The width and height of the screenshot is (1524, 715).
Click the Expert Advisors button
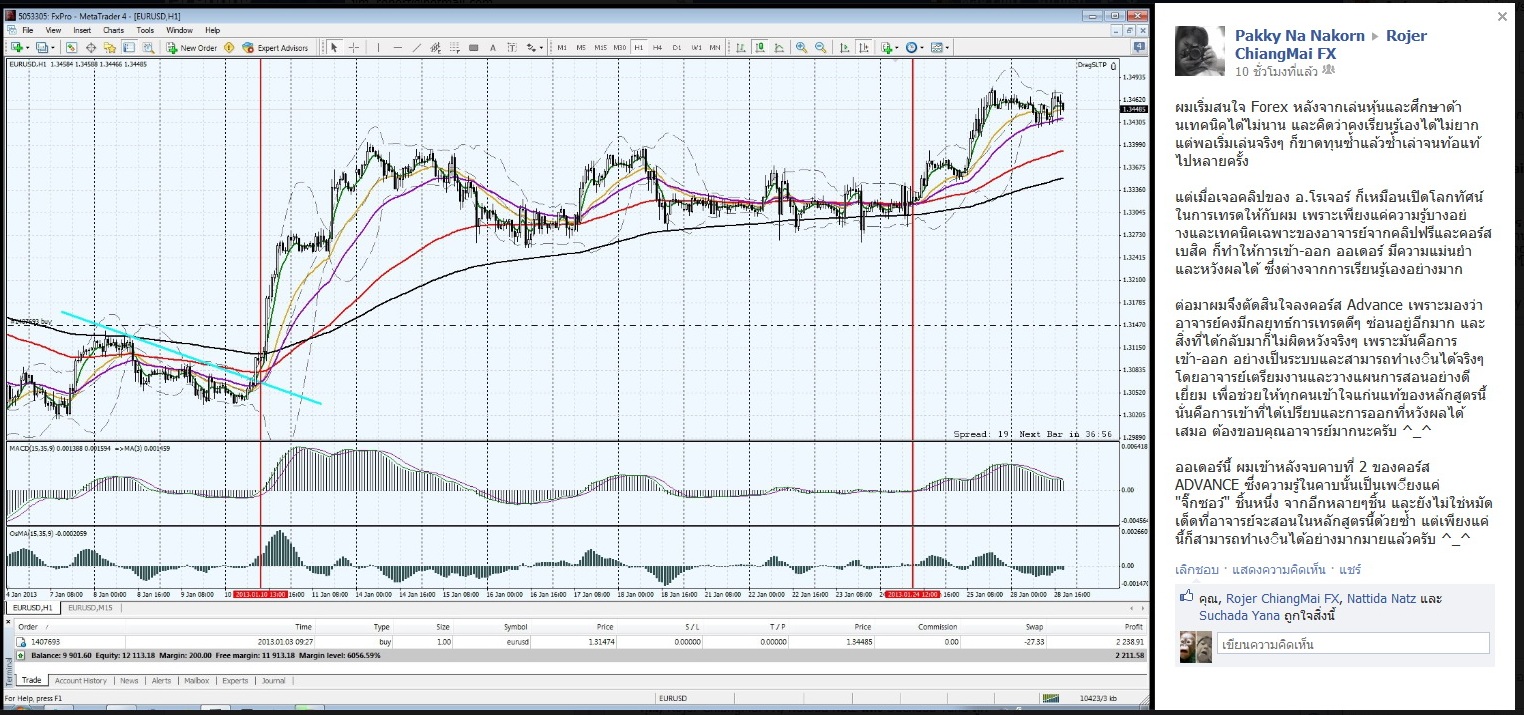[x=275, y=47]
